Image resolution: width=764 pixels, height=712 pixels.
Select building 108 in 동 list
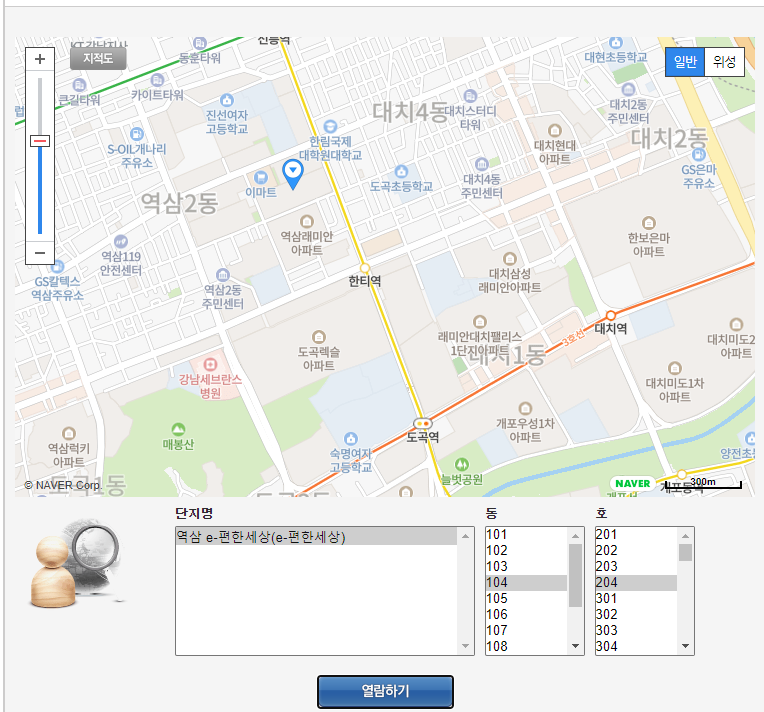[526, 646]
